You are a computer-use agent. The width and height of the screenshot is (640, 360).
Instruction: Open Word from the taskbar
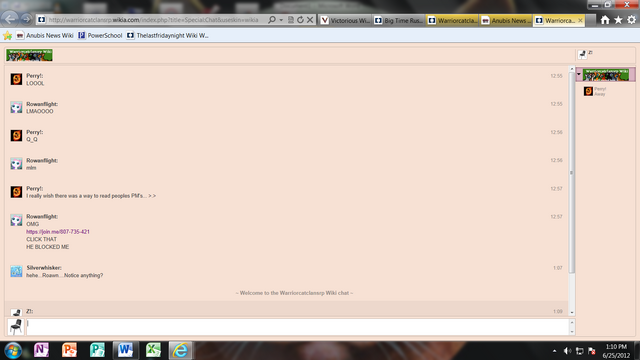pyautogui.click(x=125, y=350)
